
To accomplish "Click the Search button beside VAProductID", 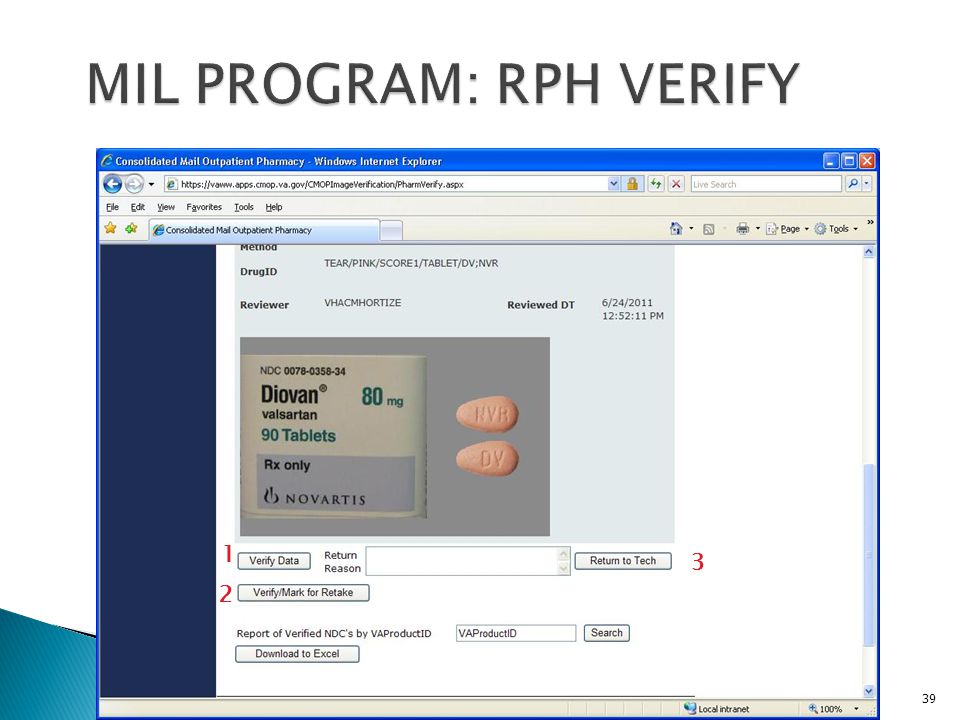I will click(x=606, y=633).
